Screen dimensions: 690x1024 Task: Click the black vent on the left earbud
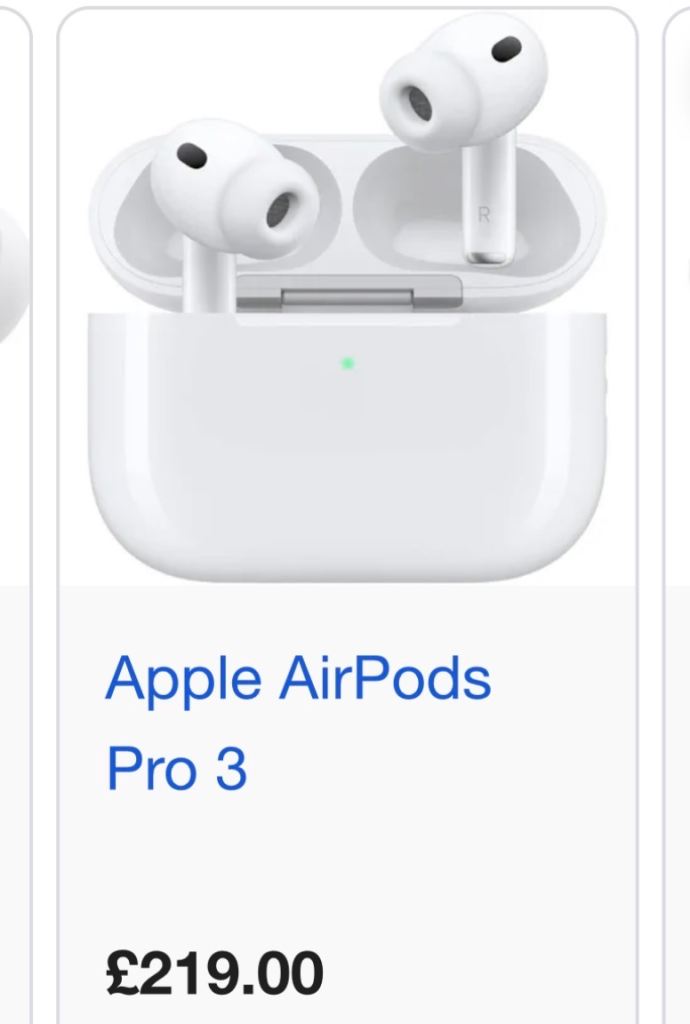(x=191, y=154)
